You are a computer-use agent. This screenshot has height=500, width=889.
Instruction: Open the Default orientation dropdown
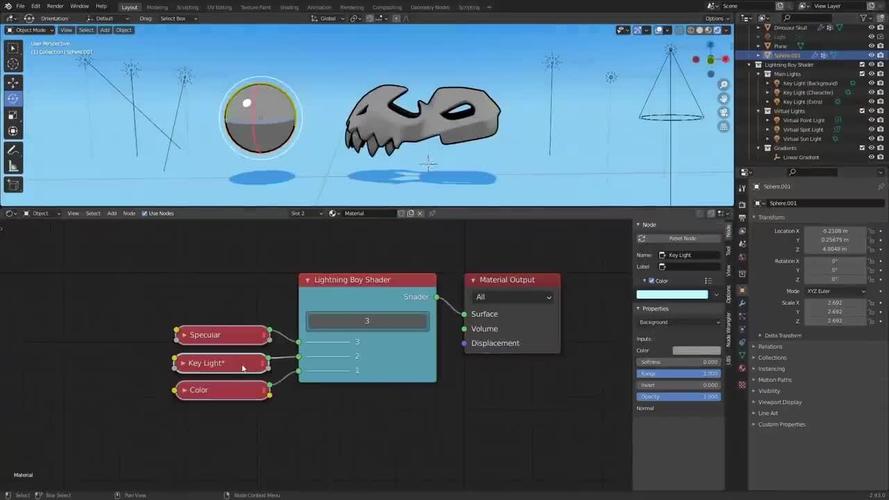[x=107, y=19]
